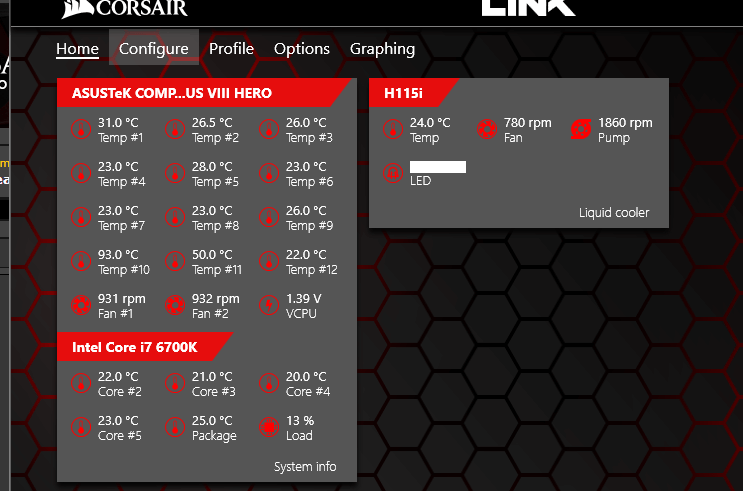Click the 1.39 V VCPU reading
This screenshot has height=491, width=743.
(304, 299)
